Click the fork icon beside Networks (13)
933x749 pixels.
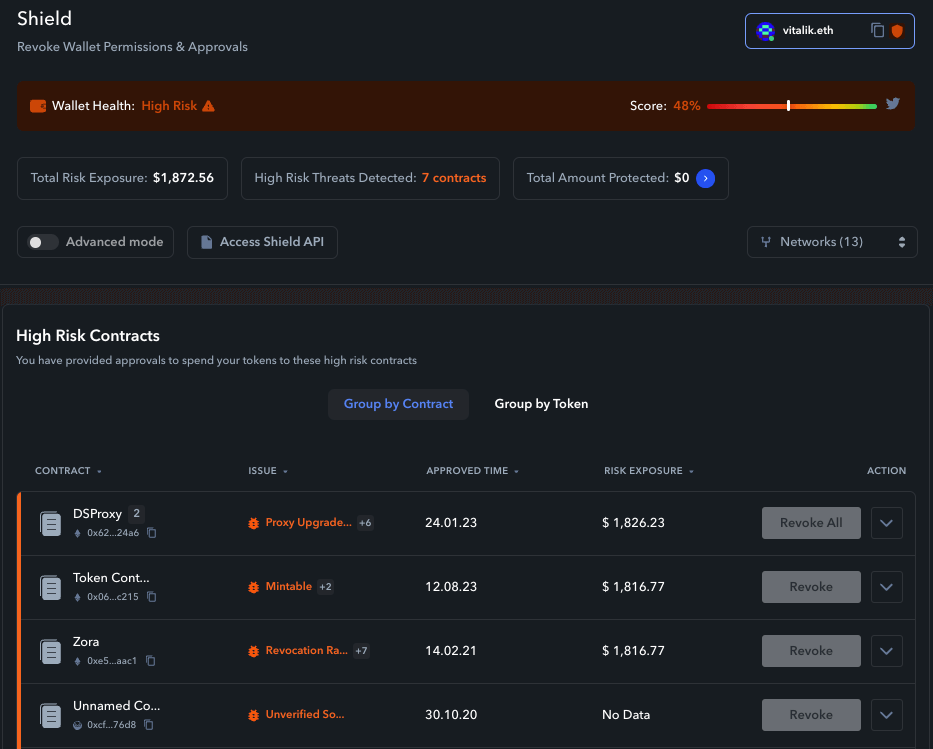[766, 242]
